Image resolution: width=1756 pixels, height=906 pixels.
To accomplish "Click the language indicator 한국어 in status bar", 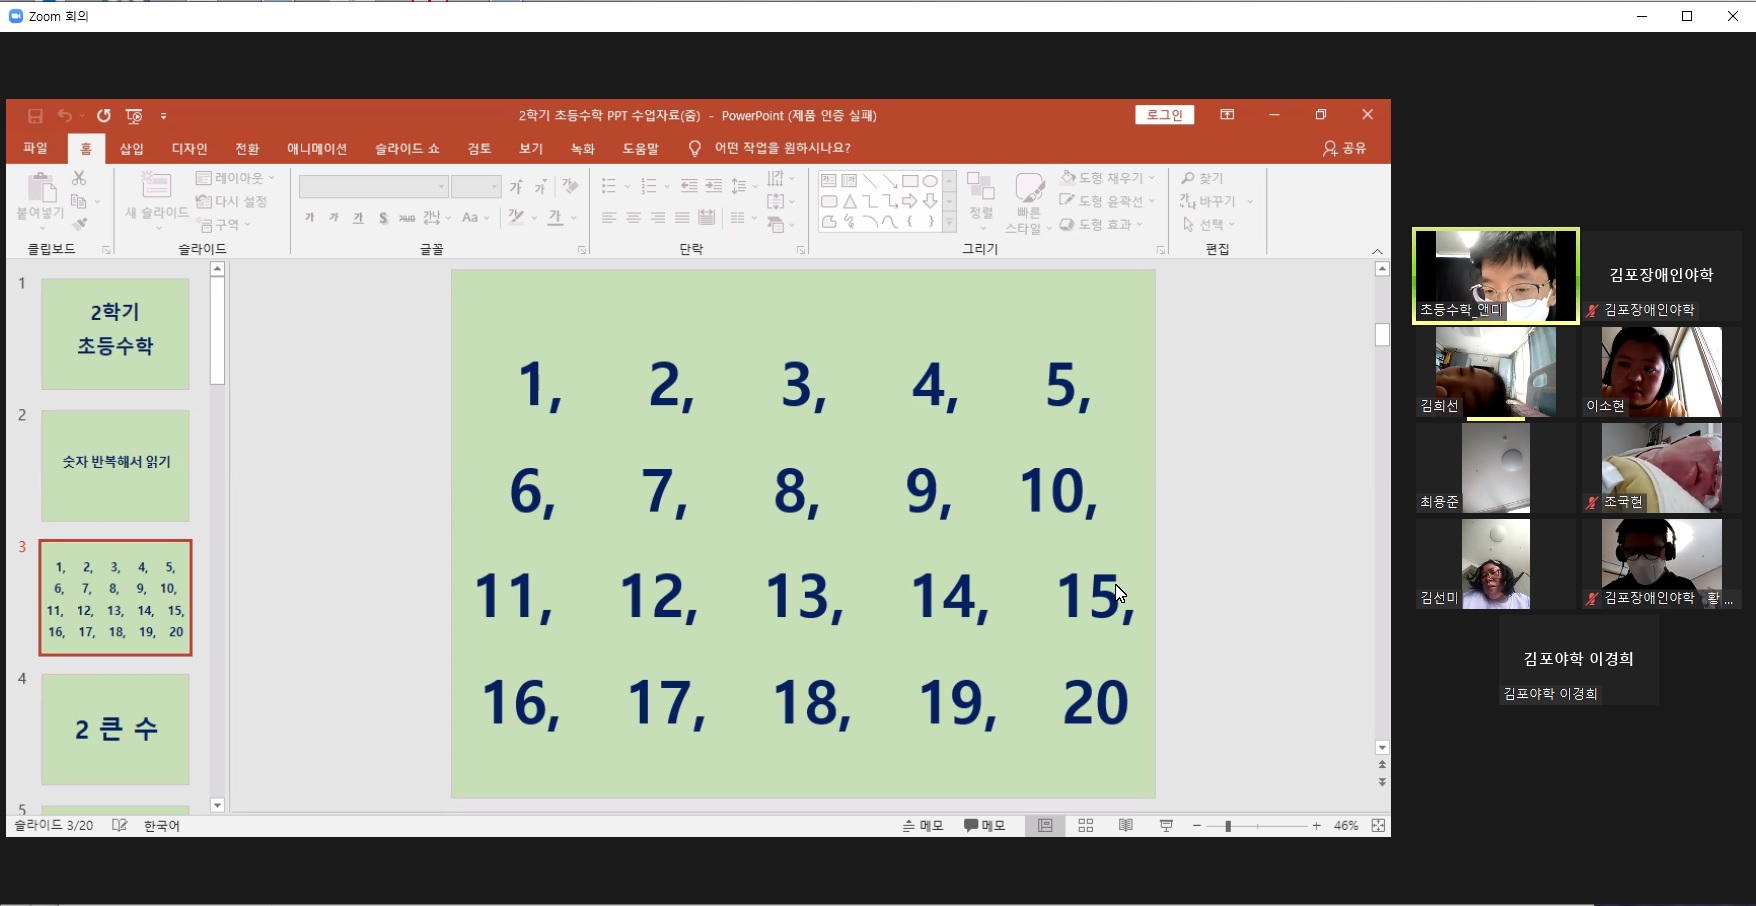I will (162, 826).
